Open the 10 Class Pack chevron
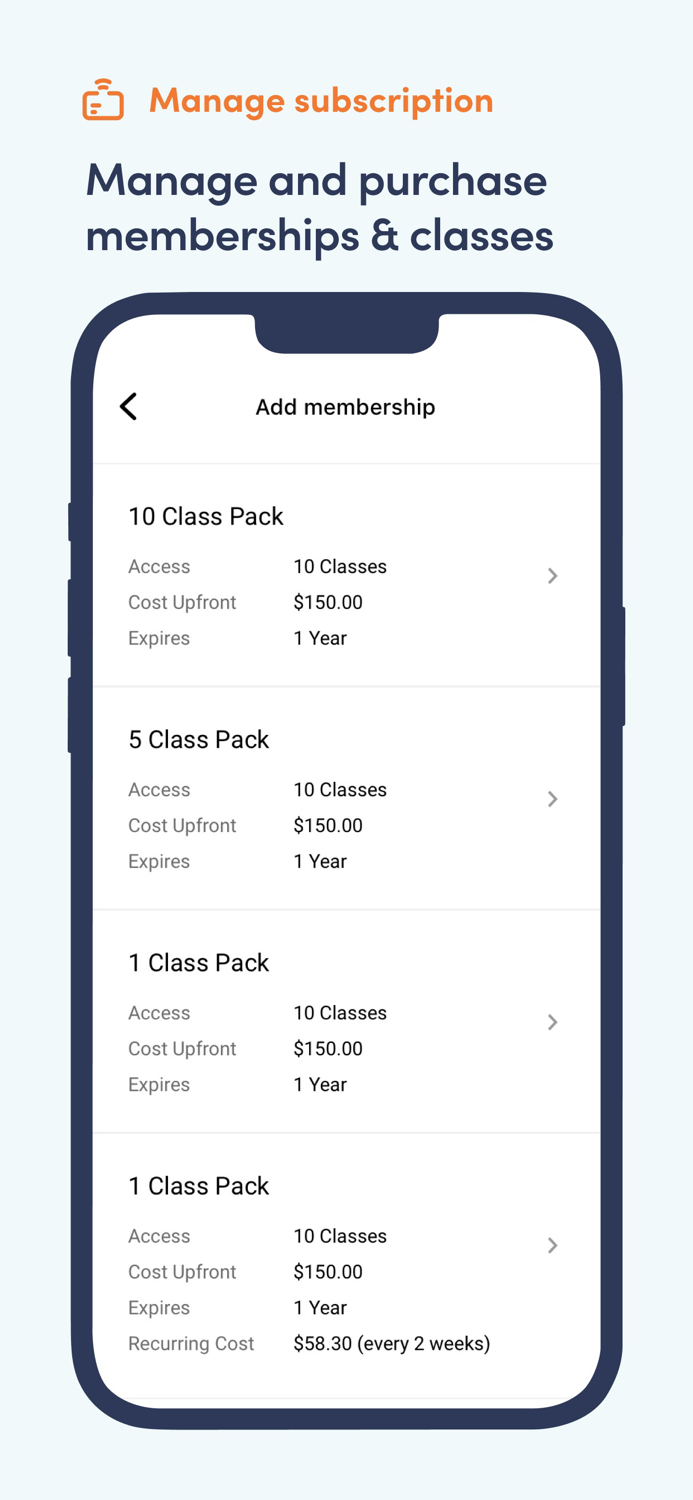The image size is (693, 1500). 552,576
